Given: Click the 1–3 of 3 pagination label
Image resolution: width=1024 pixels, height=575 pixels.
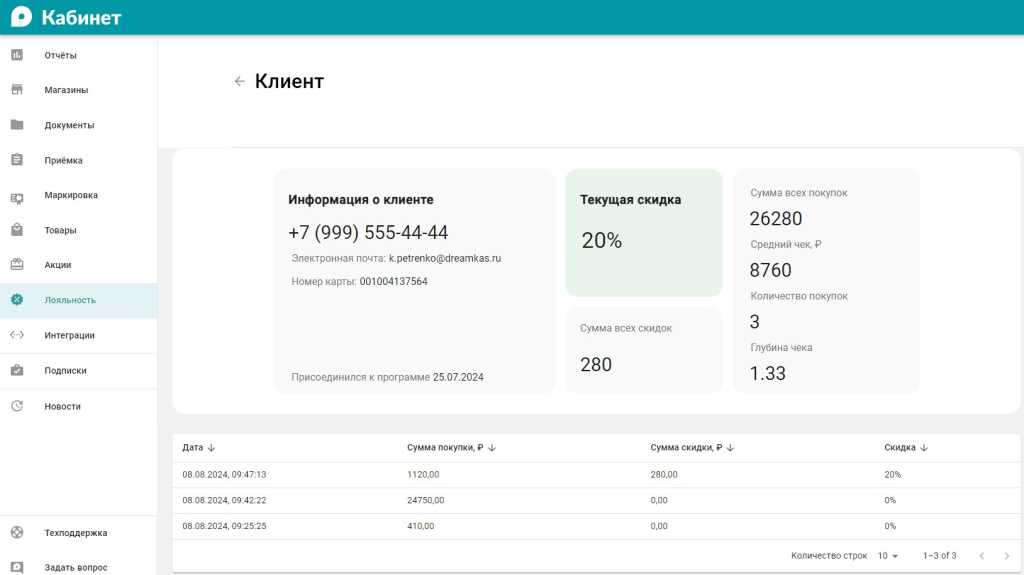Looking at the screenshot, I should tap(939, 555).
